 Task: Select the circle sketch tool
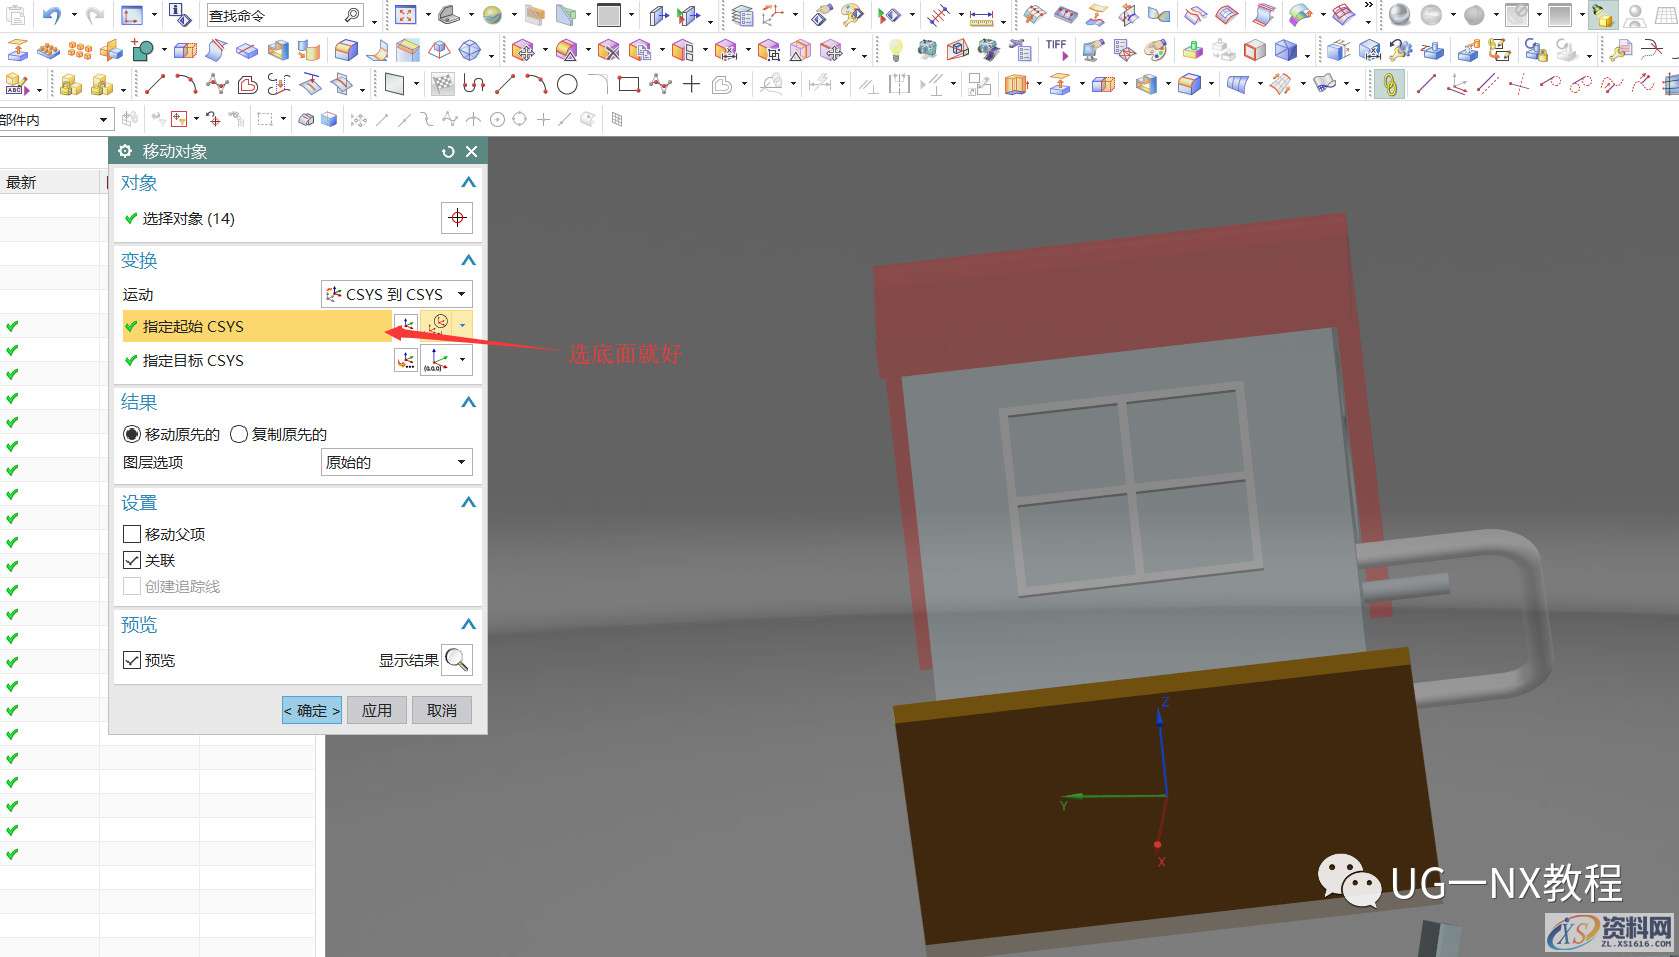pos(567,85)
